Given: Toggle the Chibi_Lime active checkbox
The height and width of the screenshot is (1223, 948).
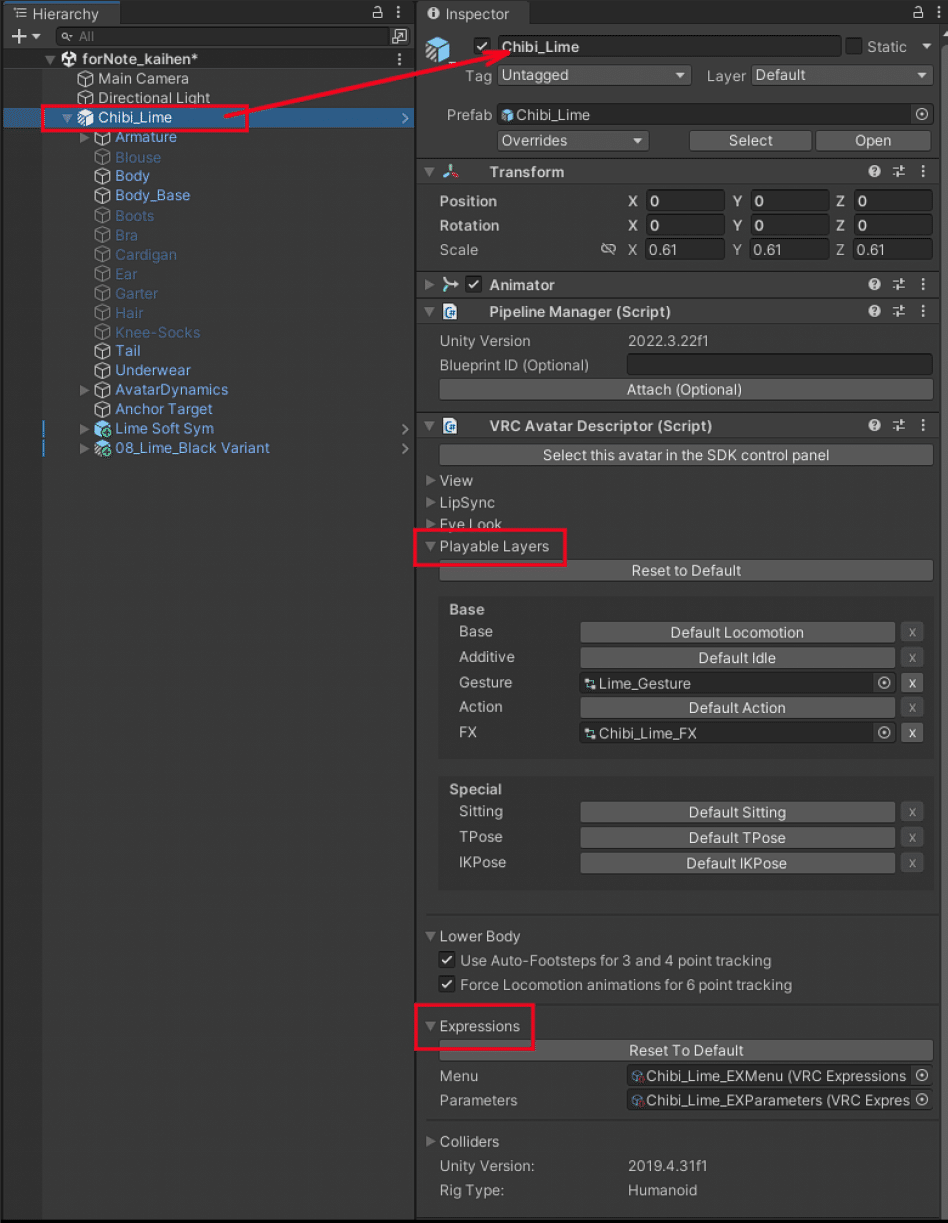Looking at the screenshot, I should coord(482,46).
